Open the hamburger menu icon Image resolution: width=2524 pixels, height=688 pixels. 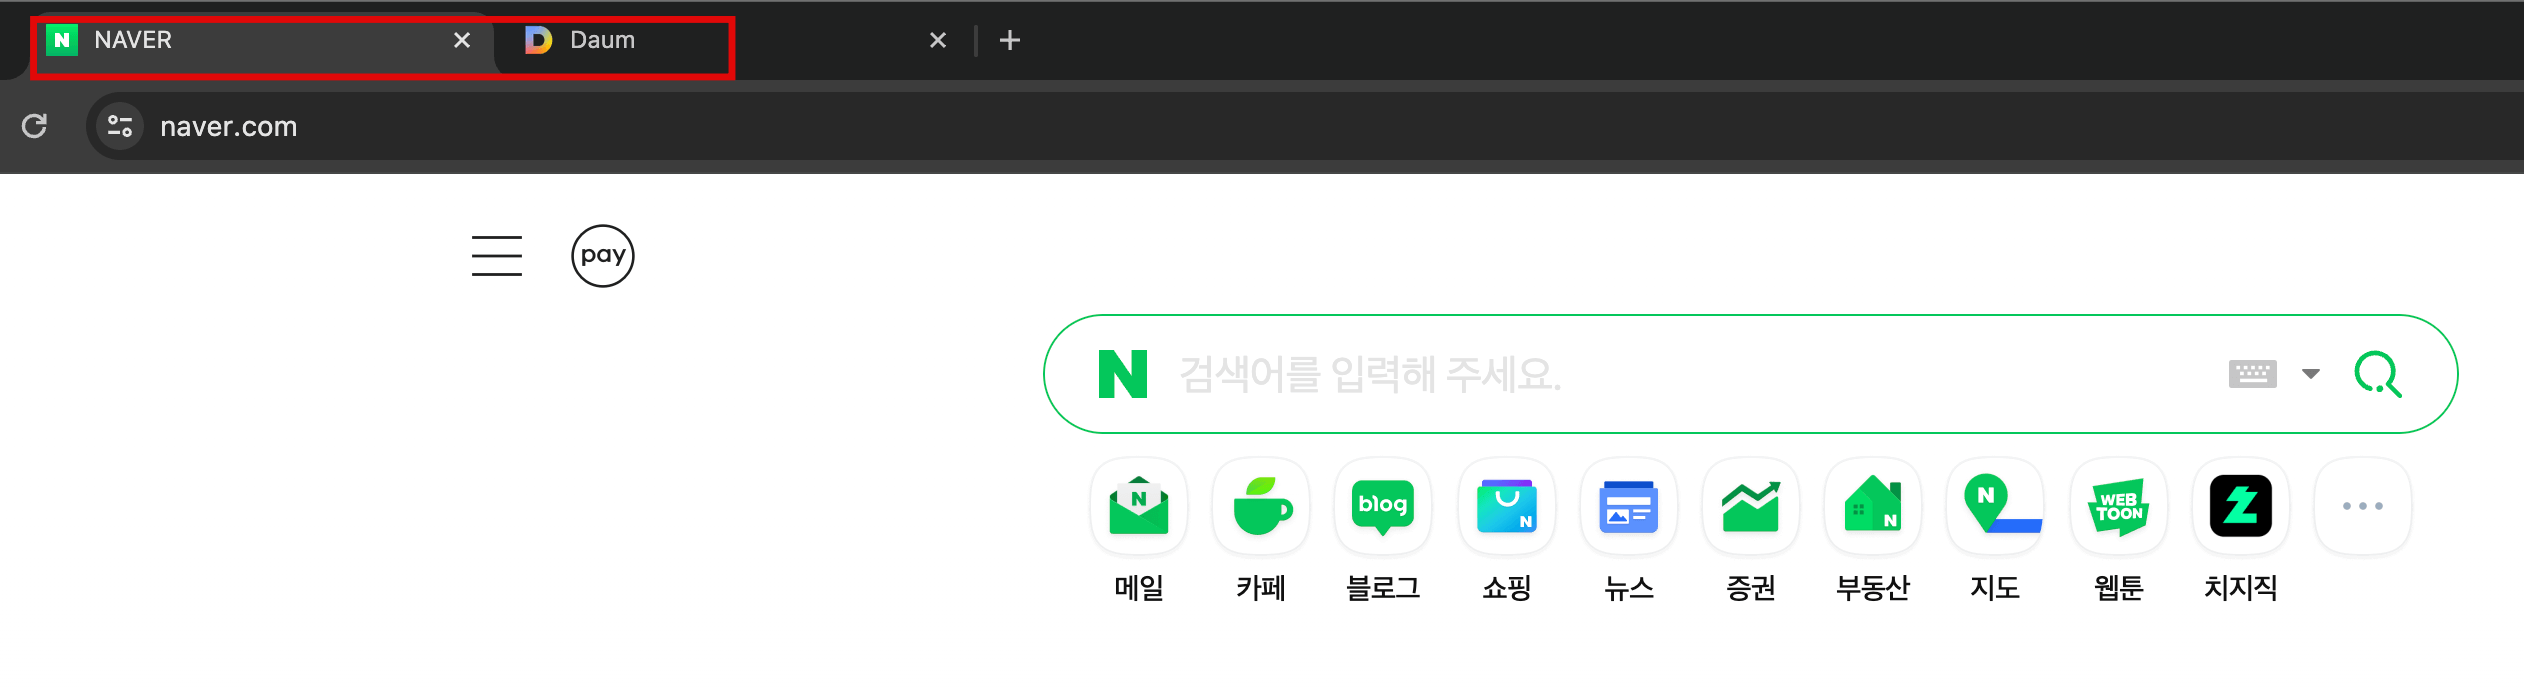(497, 256)
